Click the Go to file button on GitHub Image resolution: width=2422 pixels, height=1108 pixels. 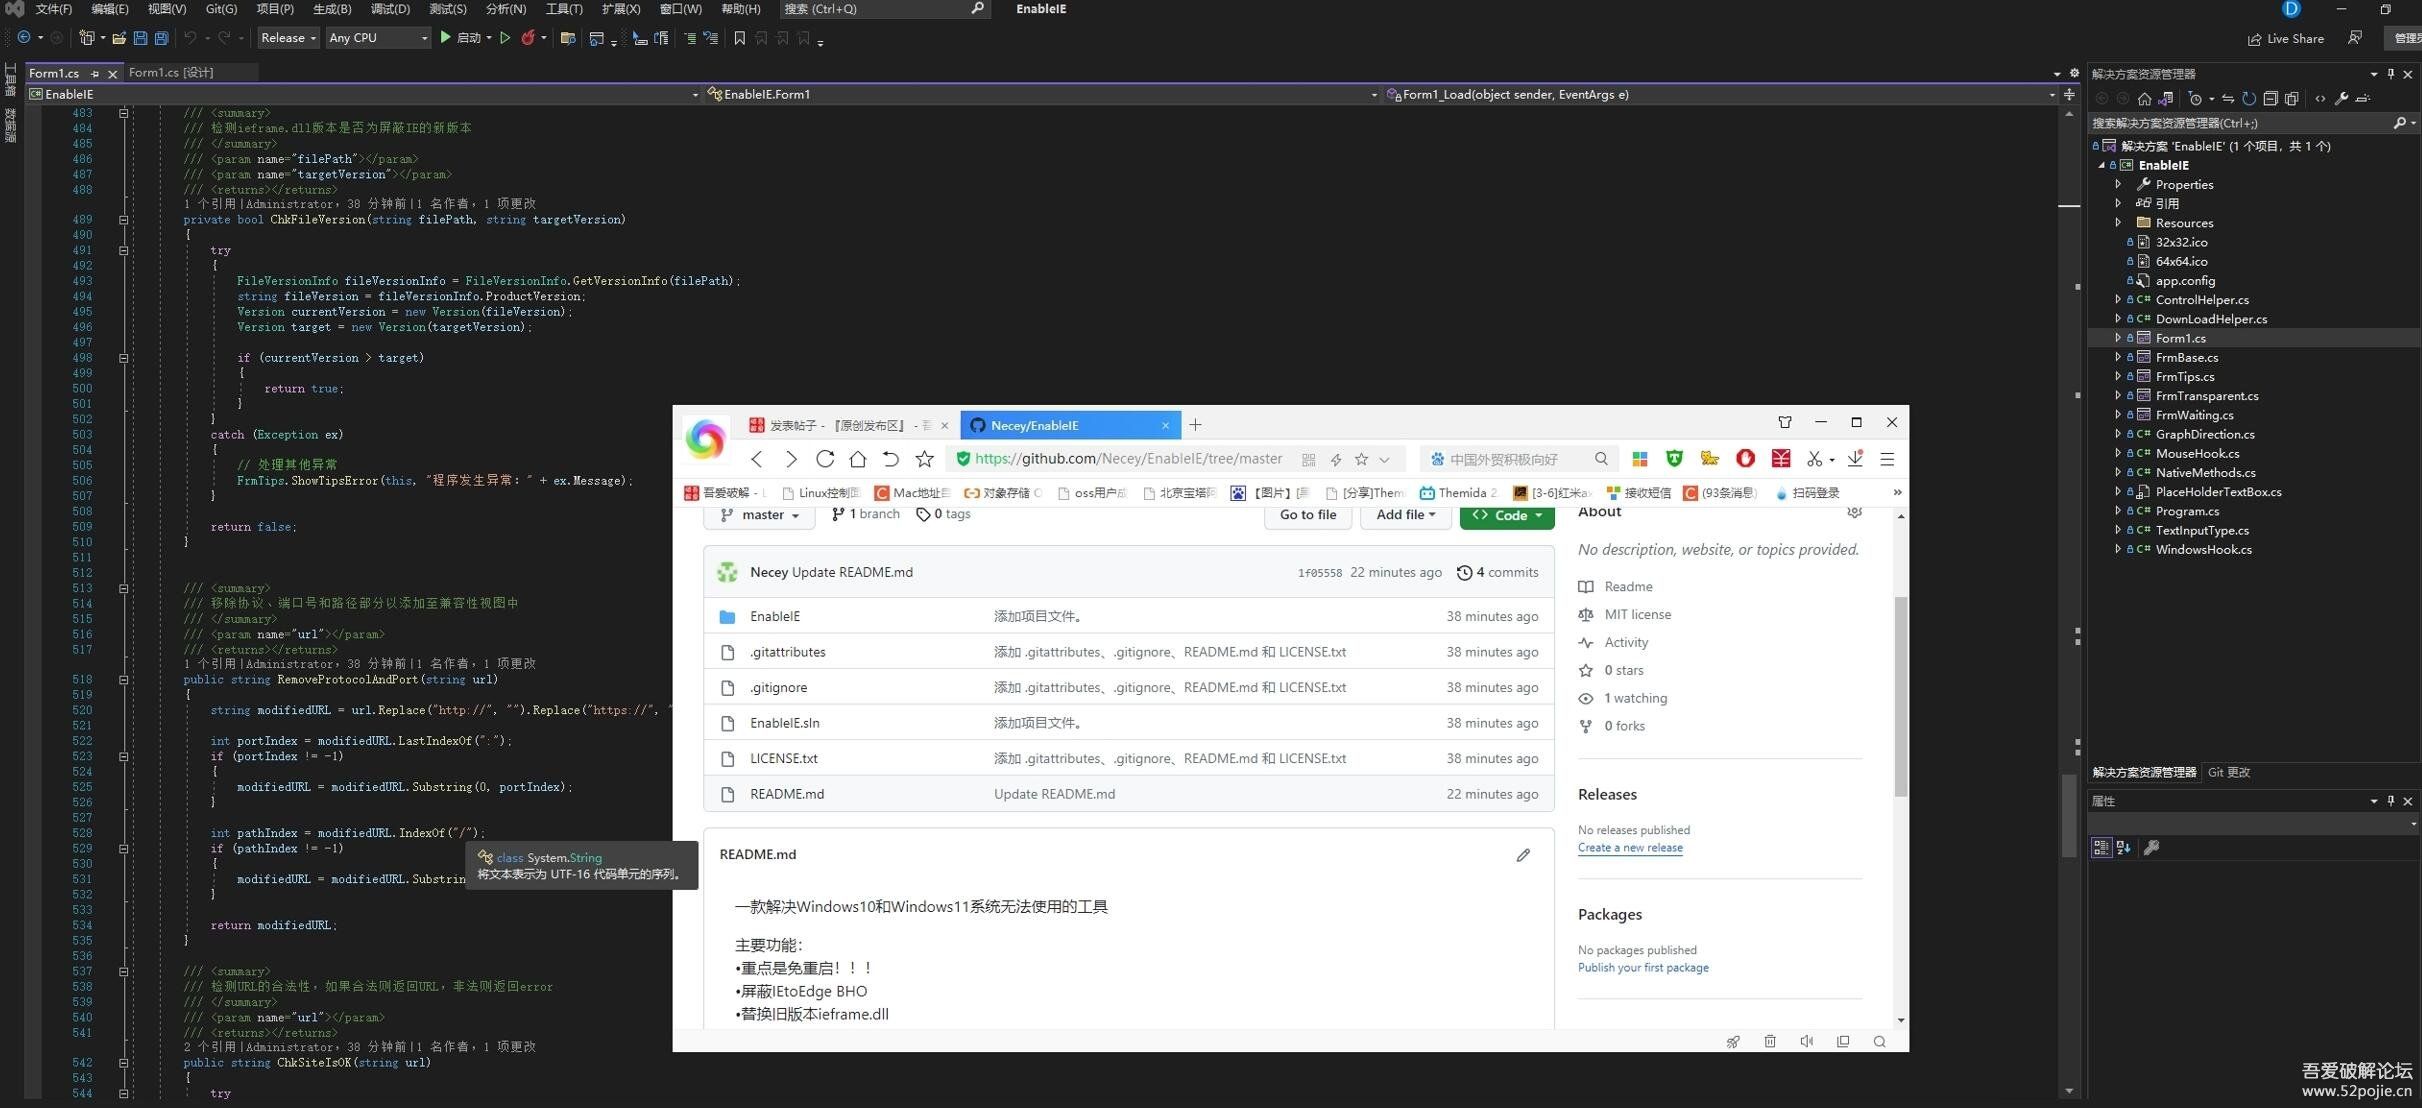[1307, 514]
